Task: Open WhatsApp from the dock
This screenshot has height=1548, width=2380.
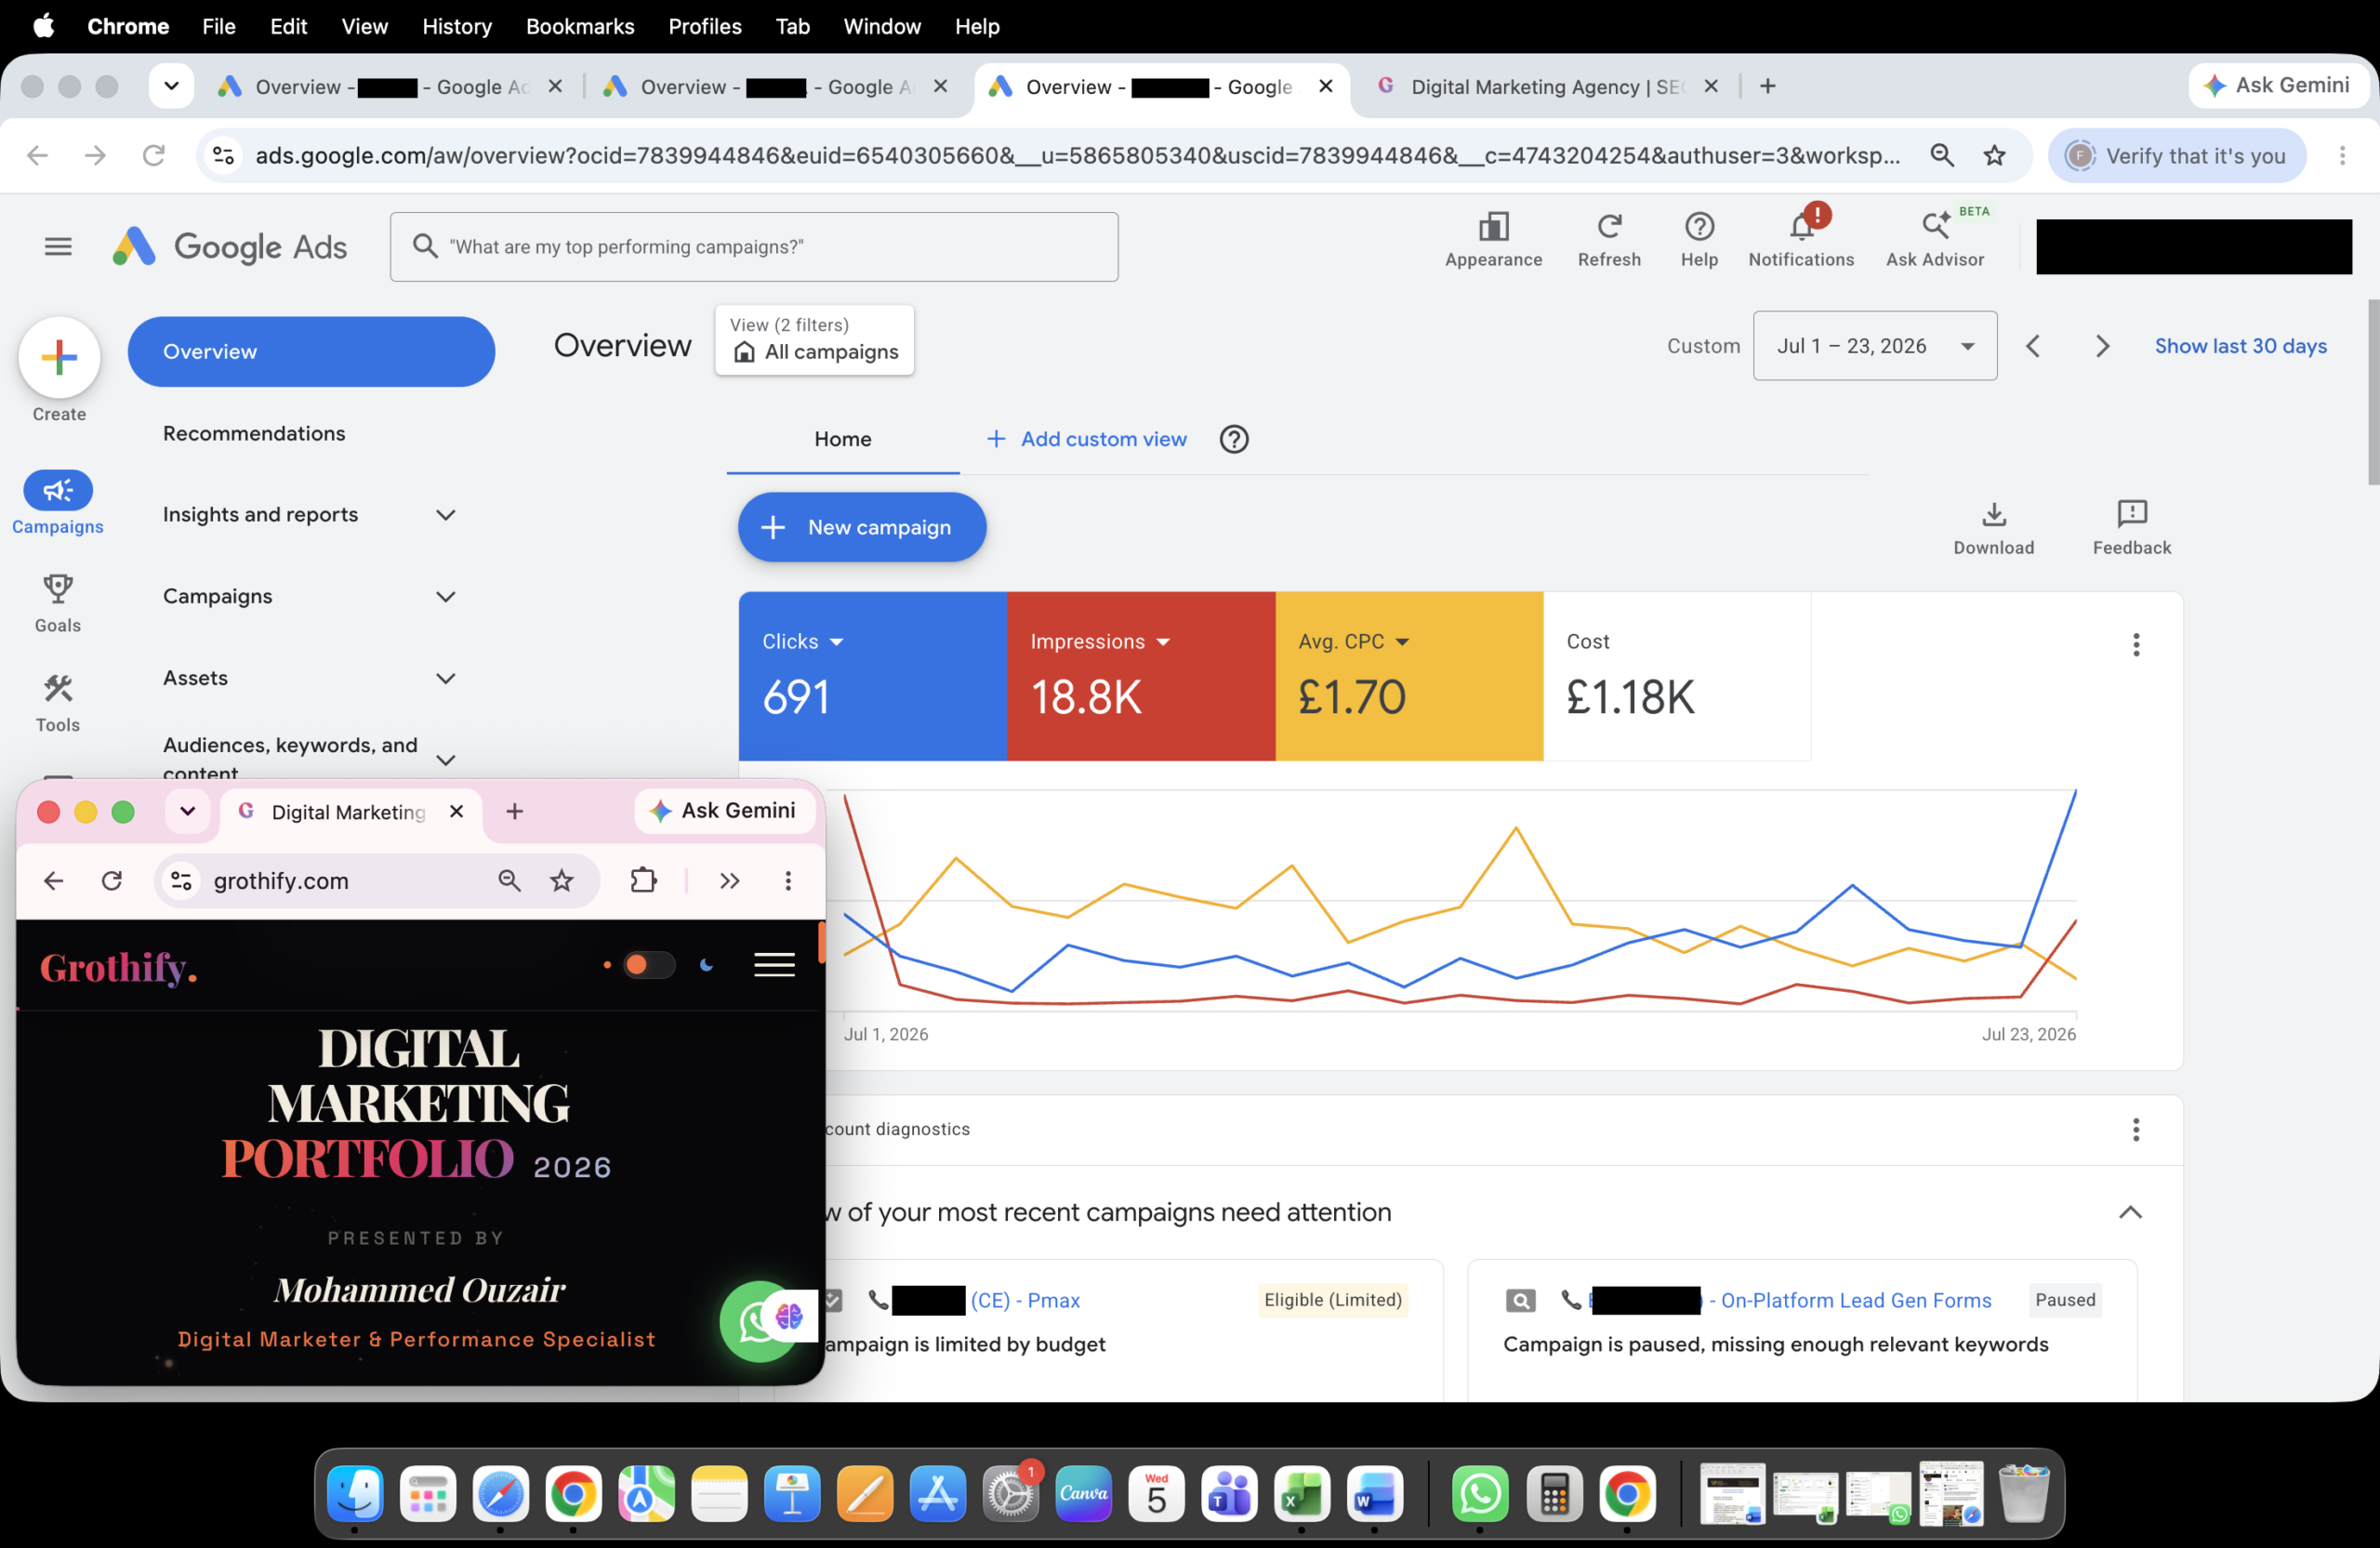Action: pyautogui.click(x=1479, y=1494)
